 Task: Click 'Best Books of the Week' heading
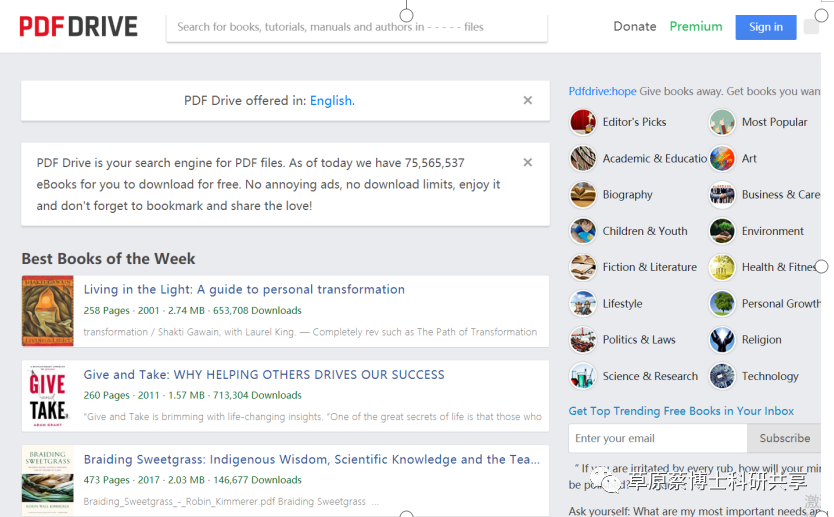[x=109, y=258]
